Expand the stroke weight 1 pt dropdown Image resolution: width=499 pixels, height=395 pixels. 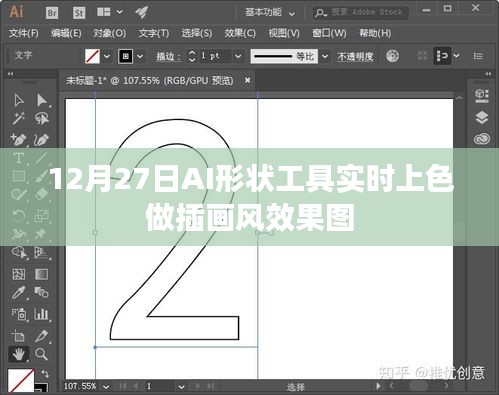[238, 56]
